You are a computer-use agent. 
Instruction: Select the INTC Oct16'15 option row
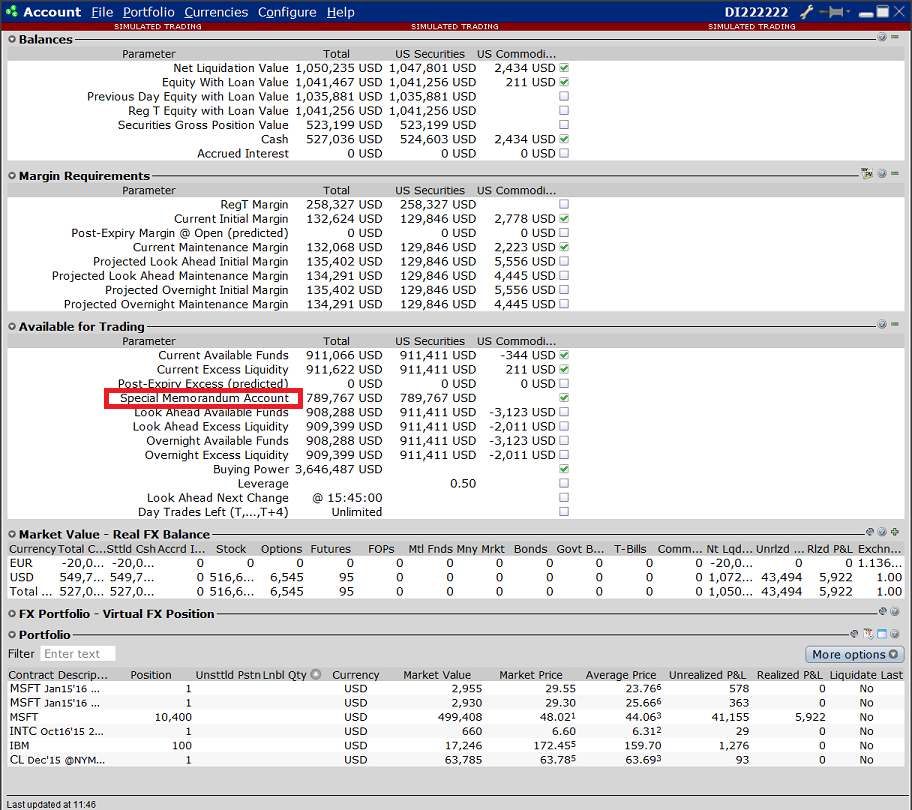click(x=456, y=732)
